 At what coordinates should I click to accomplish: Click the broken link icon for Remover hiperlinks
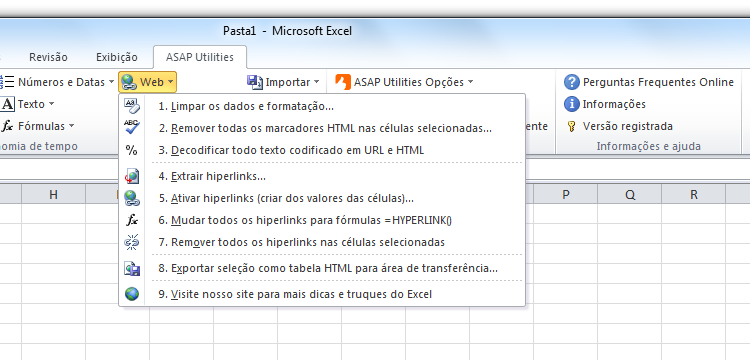click(x=132, y=242)
